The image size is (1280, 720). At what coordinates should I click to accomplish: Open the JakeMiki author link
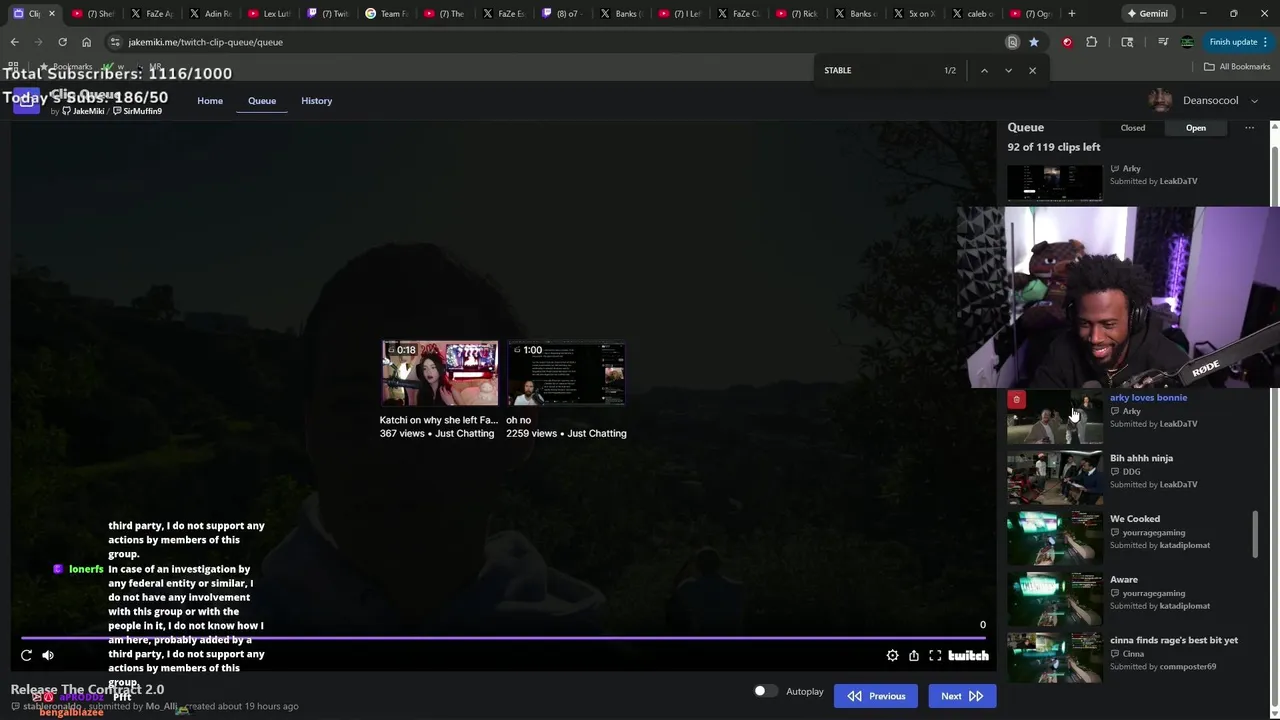83,111
